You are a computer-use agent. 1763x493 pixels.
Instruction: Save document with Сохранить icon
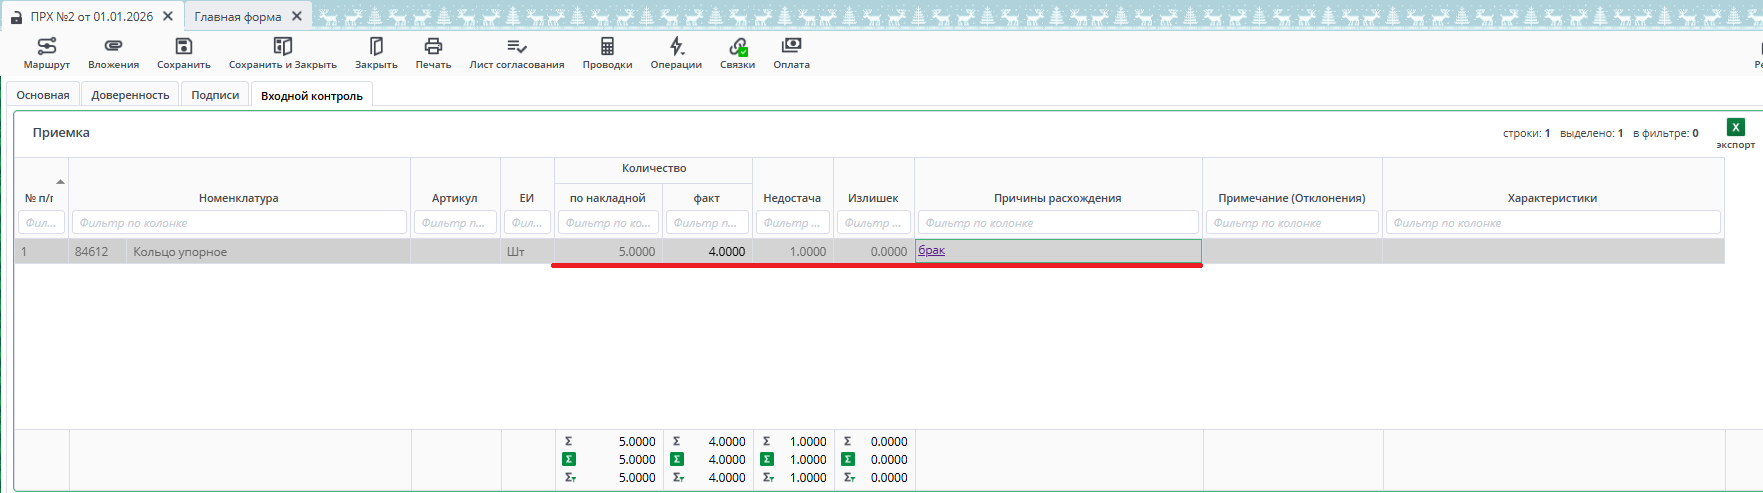pyautogui.click(x=183, y=47)
